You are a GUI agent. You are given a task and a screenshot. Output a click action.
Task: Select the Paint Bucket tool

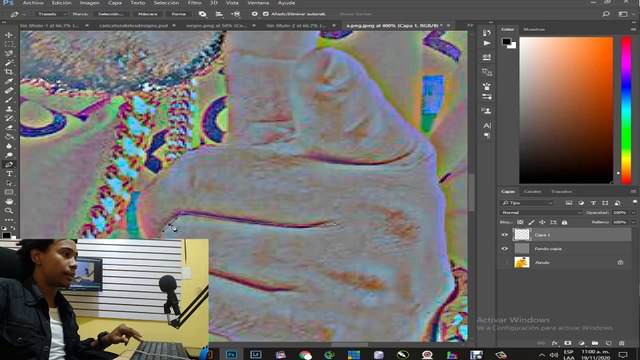[x=9, y=137]
